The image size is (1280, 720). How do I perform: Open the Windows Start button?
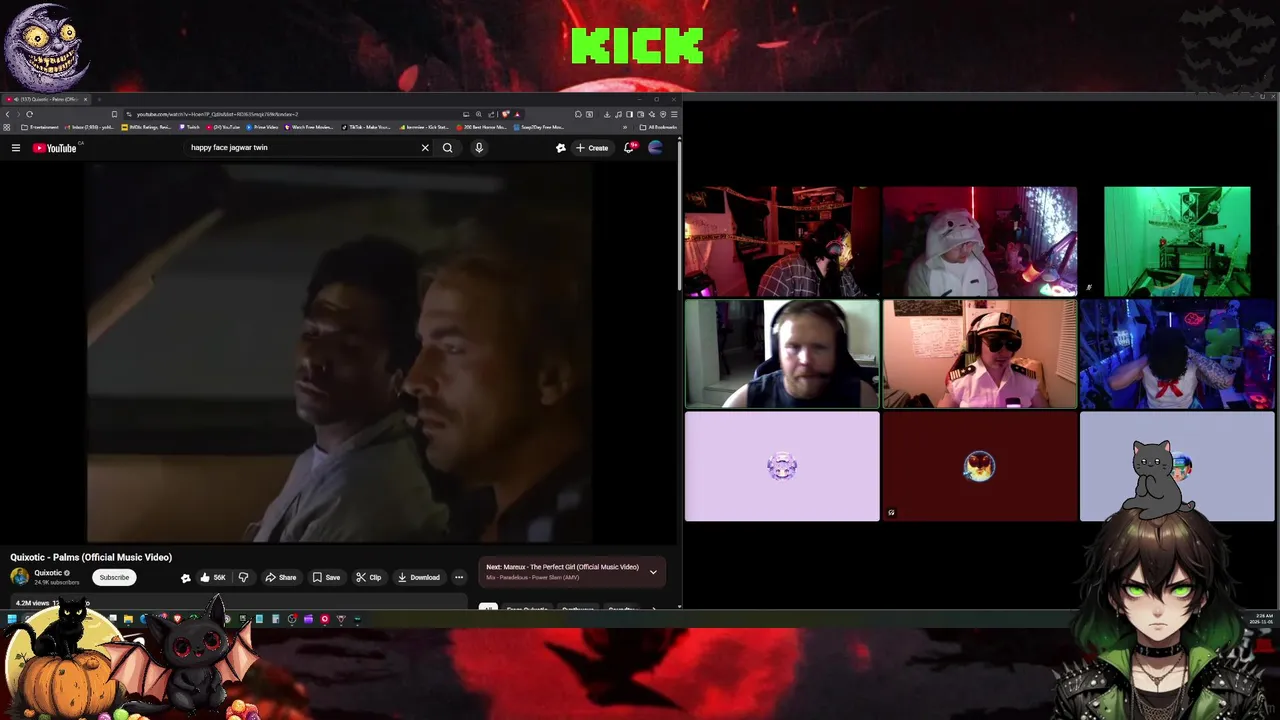tap(11, 619)
